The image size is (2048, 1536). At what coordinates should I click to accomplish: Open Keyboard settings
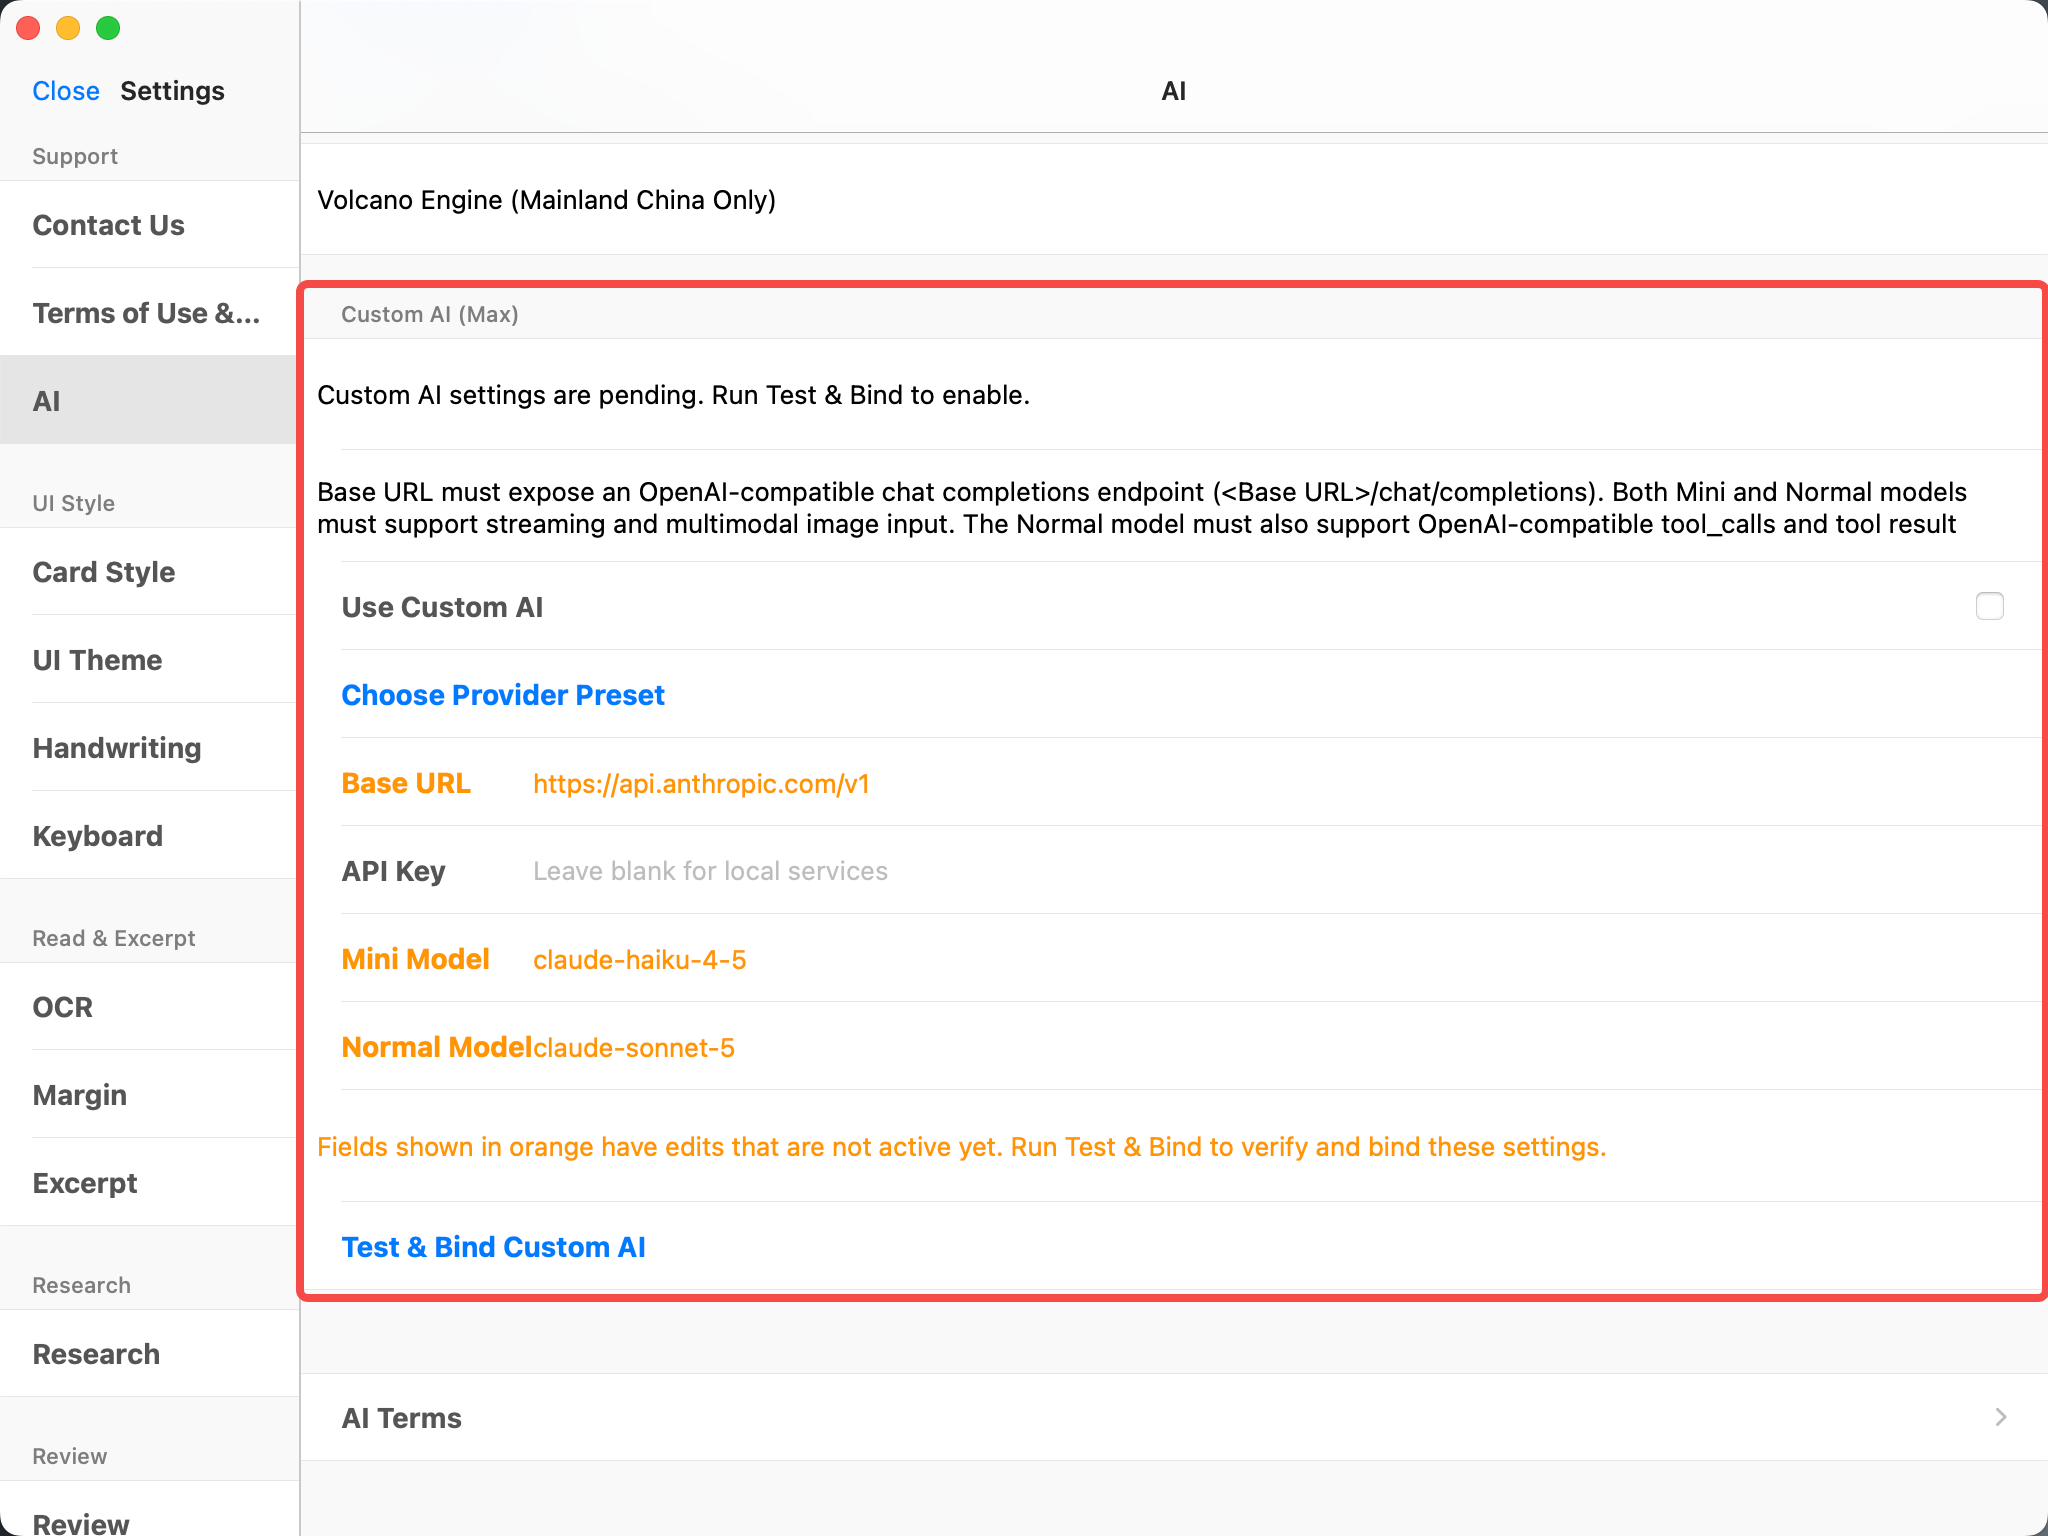[150, 836]
